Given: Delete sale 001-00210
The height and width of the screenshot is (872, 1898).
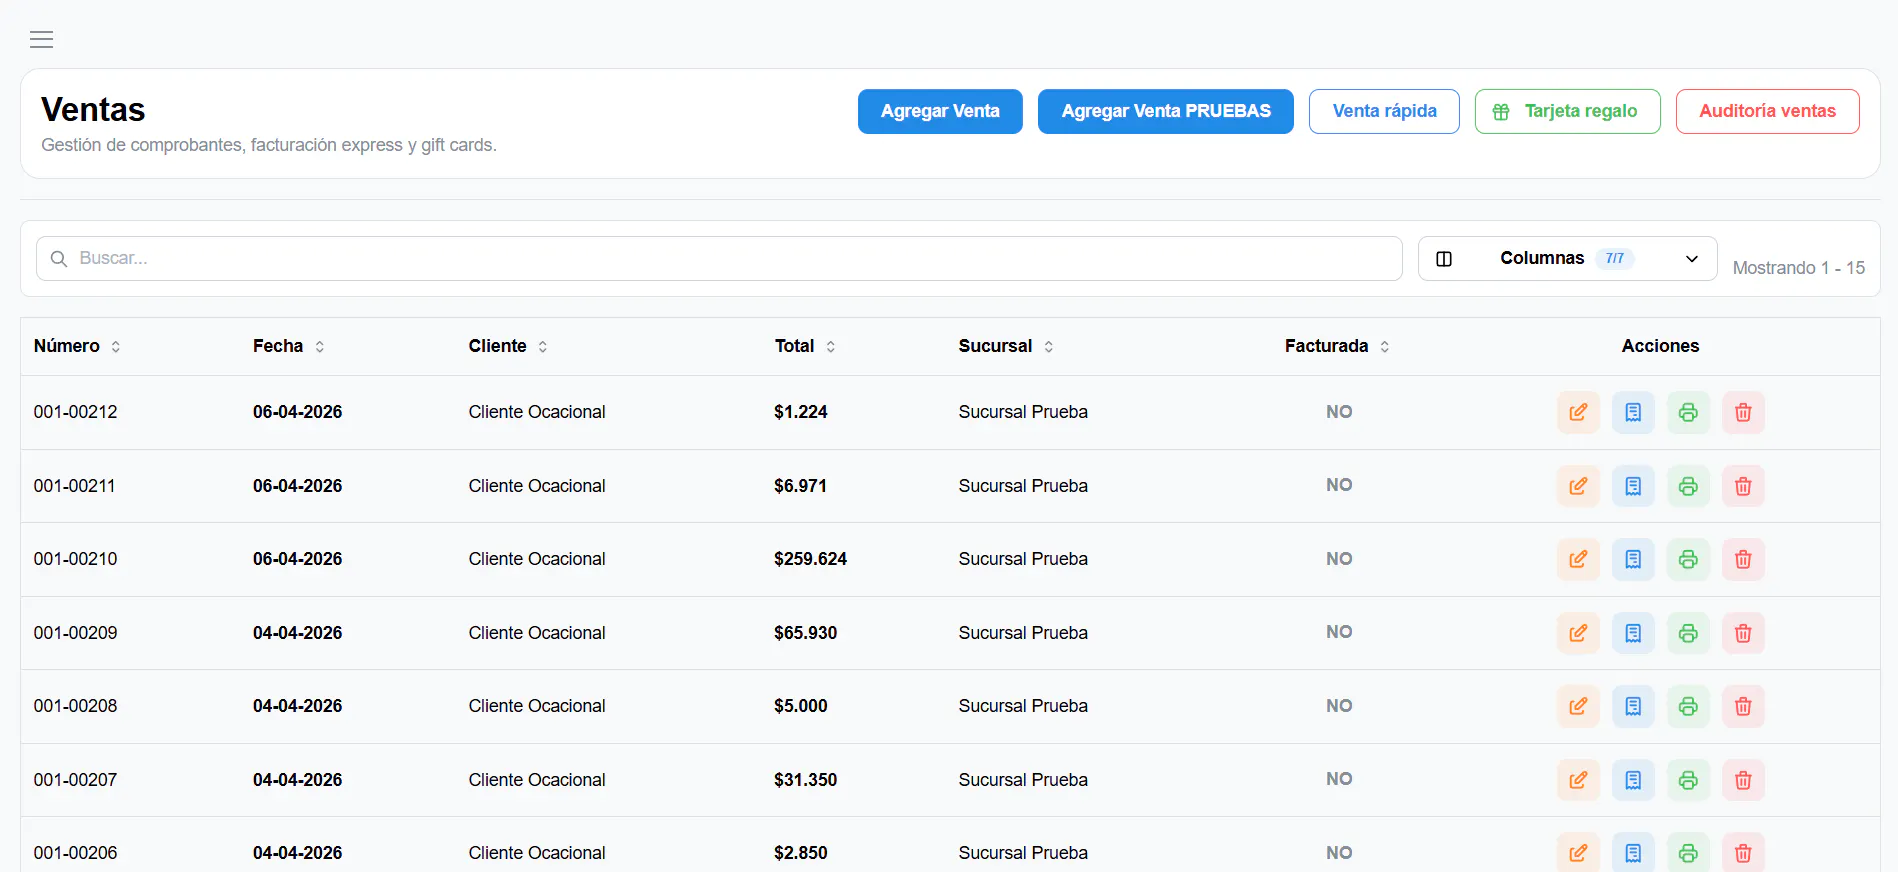Looking at the screenshot, I should pos(1743,559).
